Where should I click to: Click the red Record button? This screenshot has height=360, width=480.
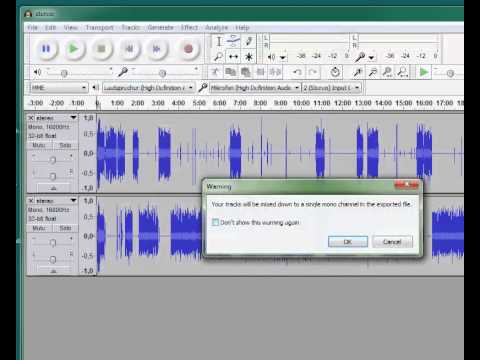click(x=188, y=49)
